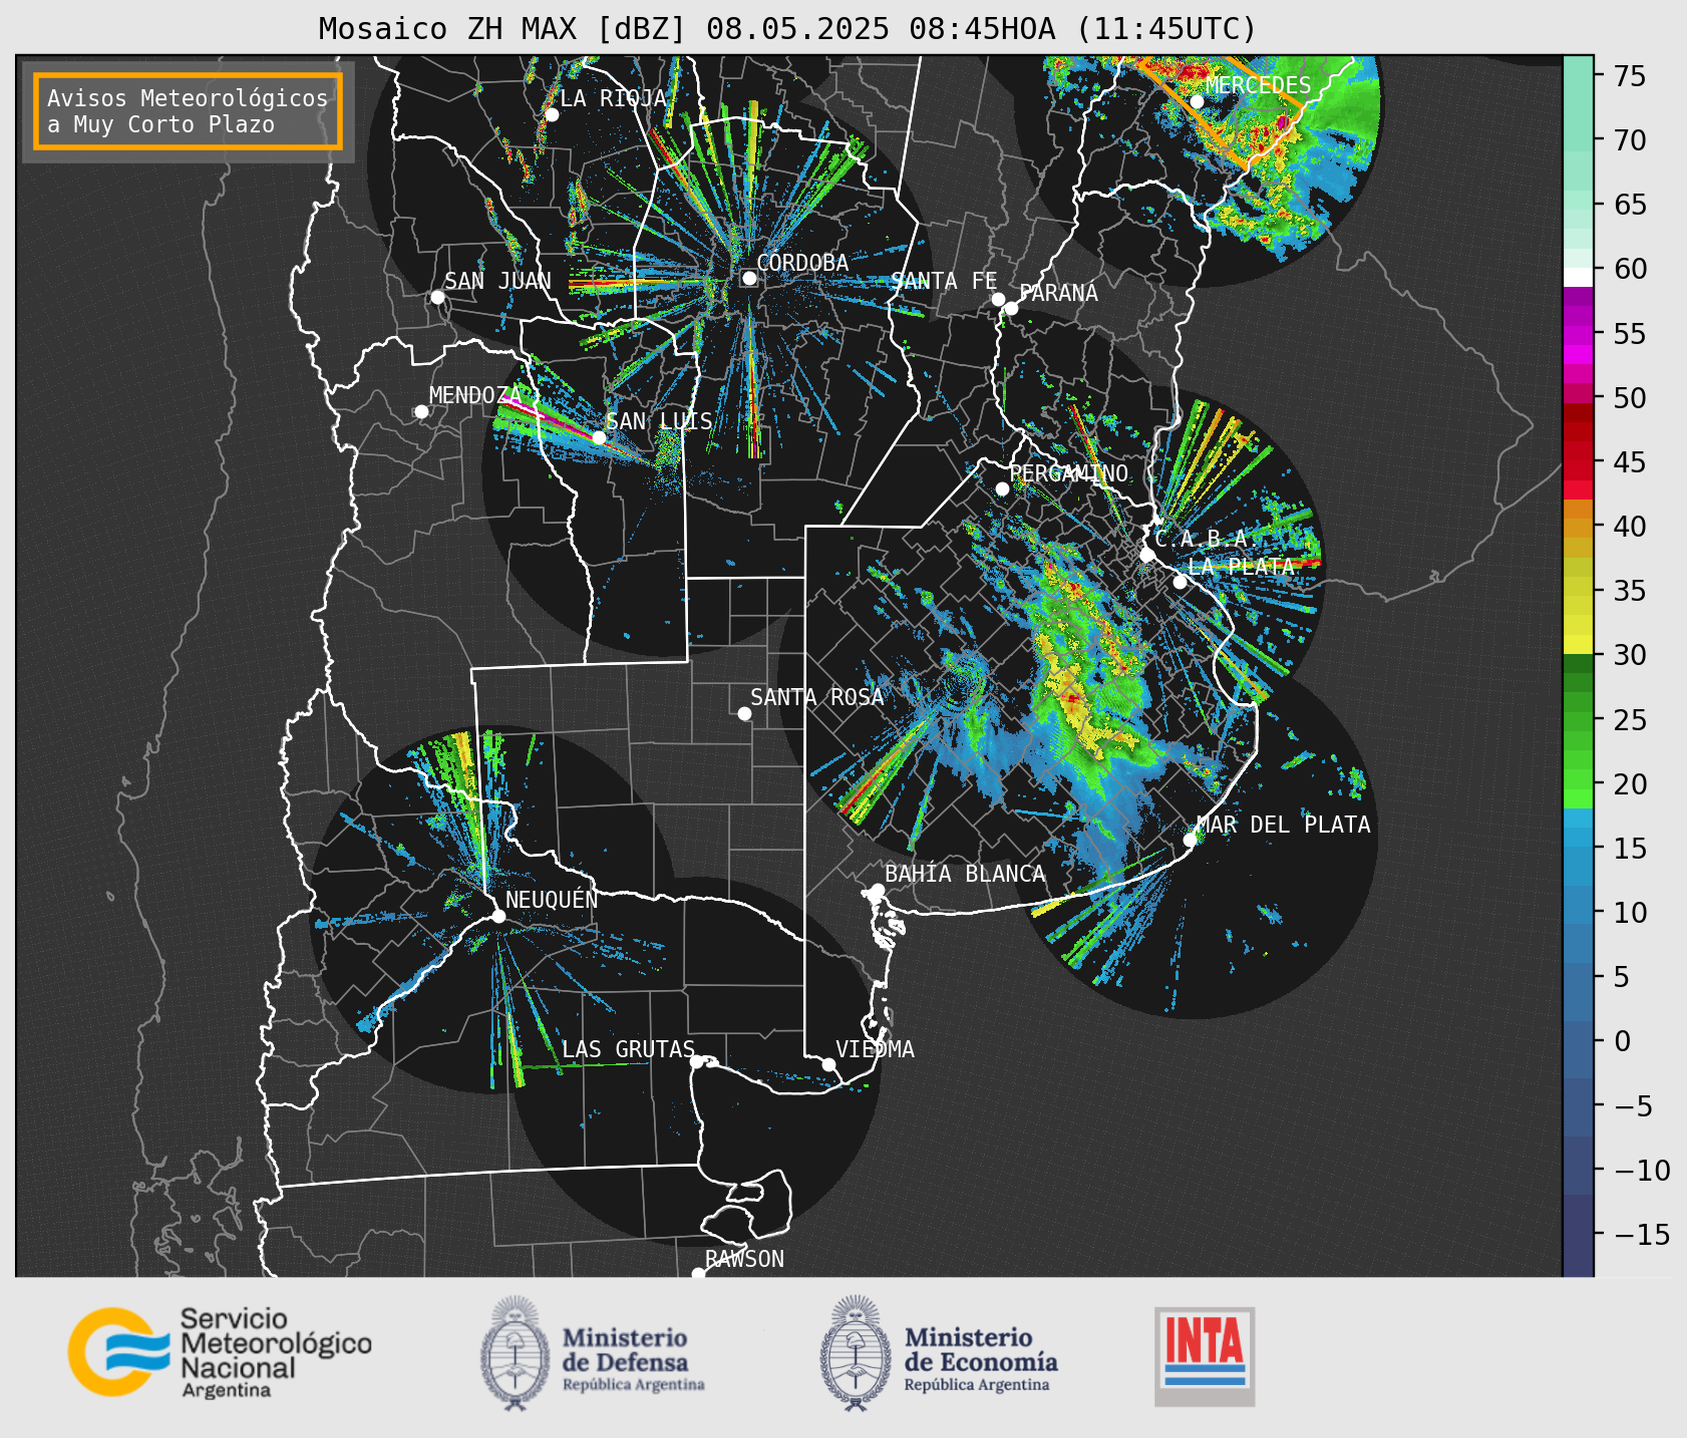Click the Mercedes marker dot
The width and height of the screenshot is (1687, 1438).
pyautogui.click(x=1196, y=102)
